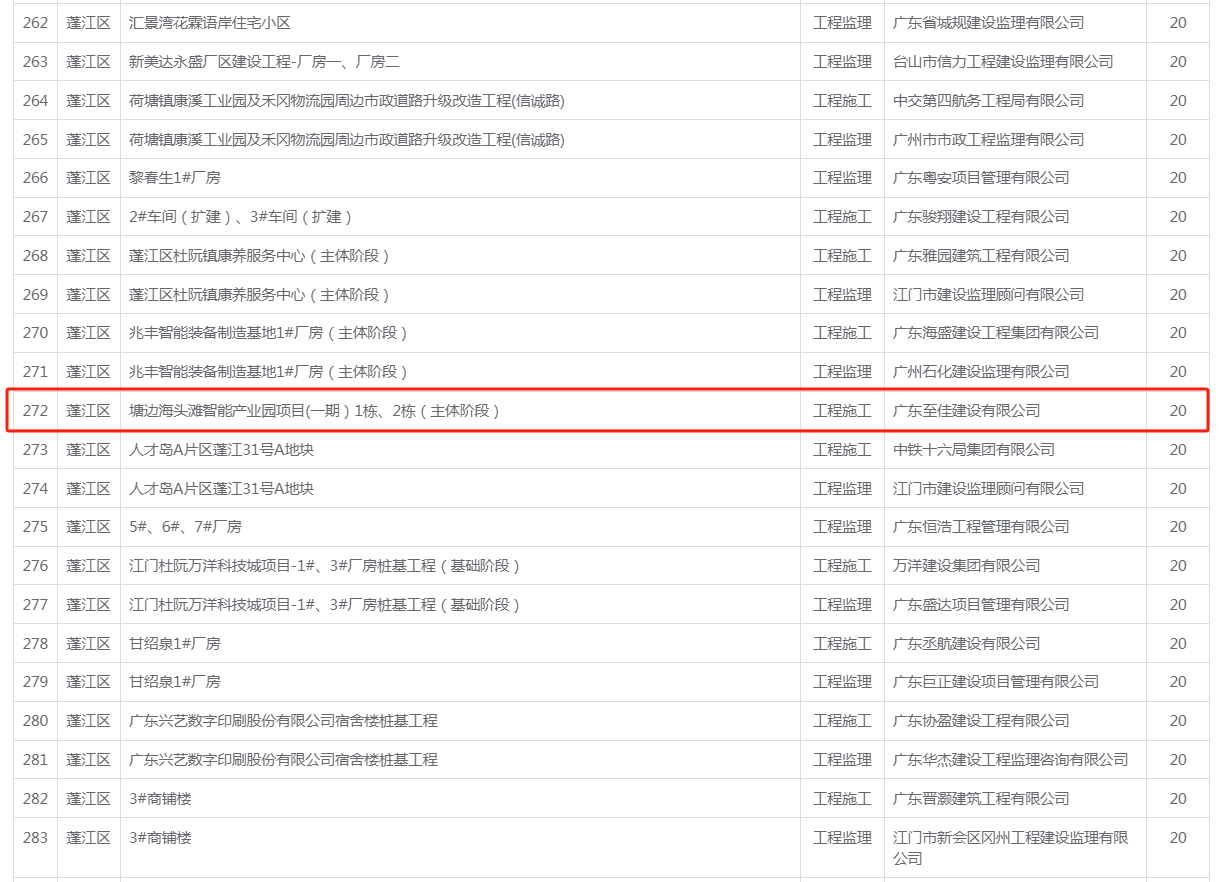
Task: Click company 台山市信力工程建设监理有限公司
Action: click(x=1003, y=61)
